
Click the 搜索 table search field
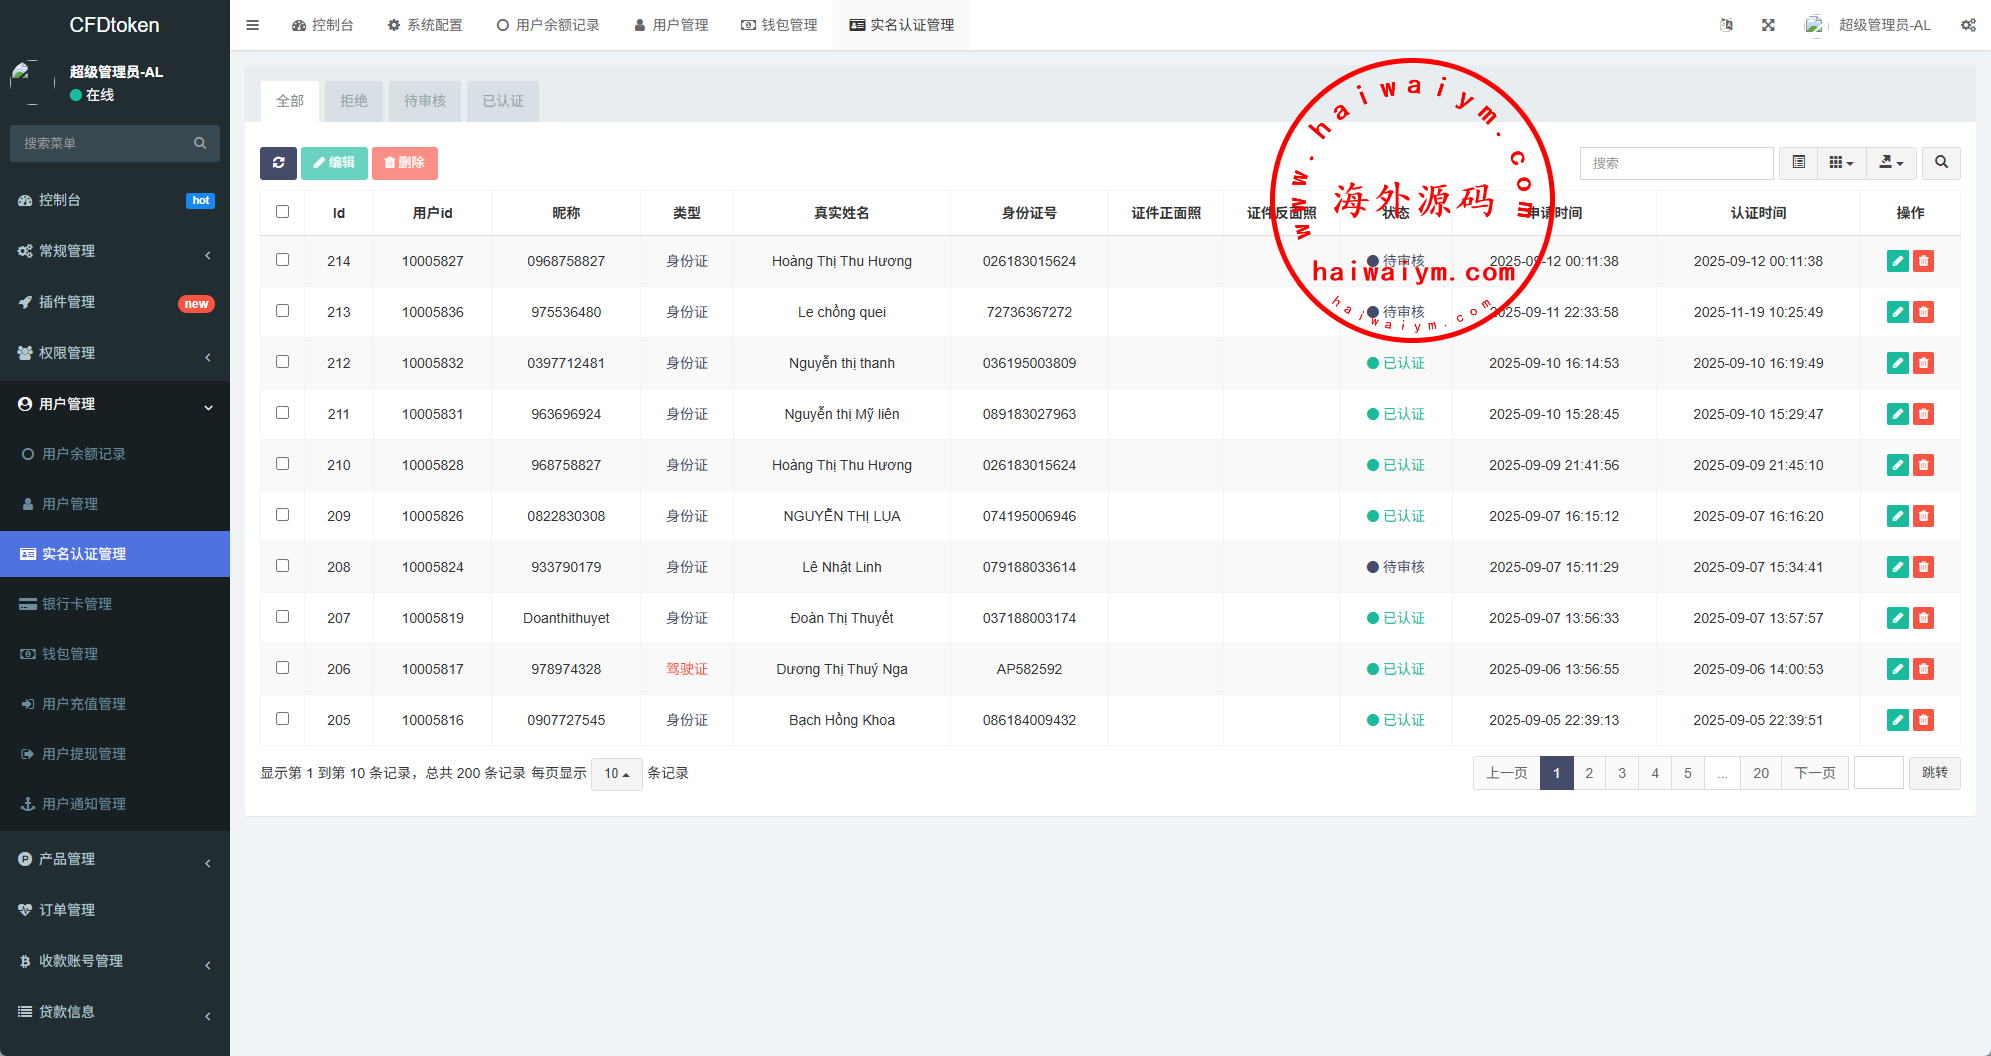click(x=1676, y=163)
